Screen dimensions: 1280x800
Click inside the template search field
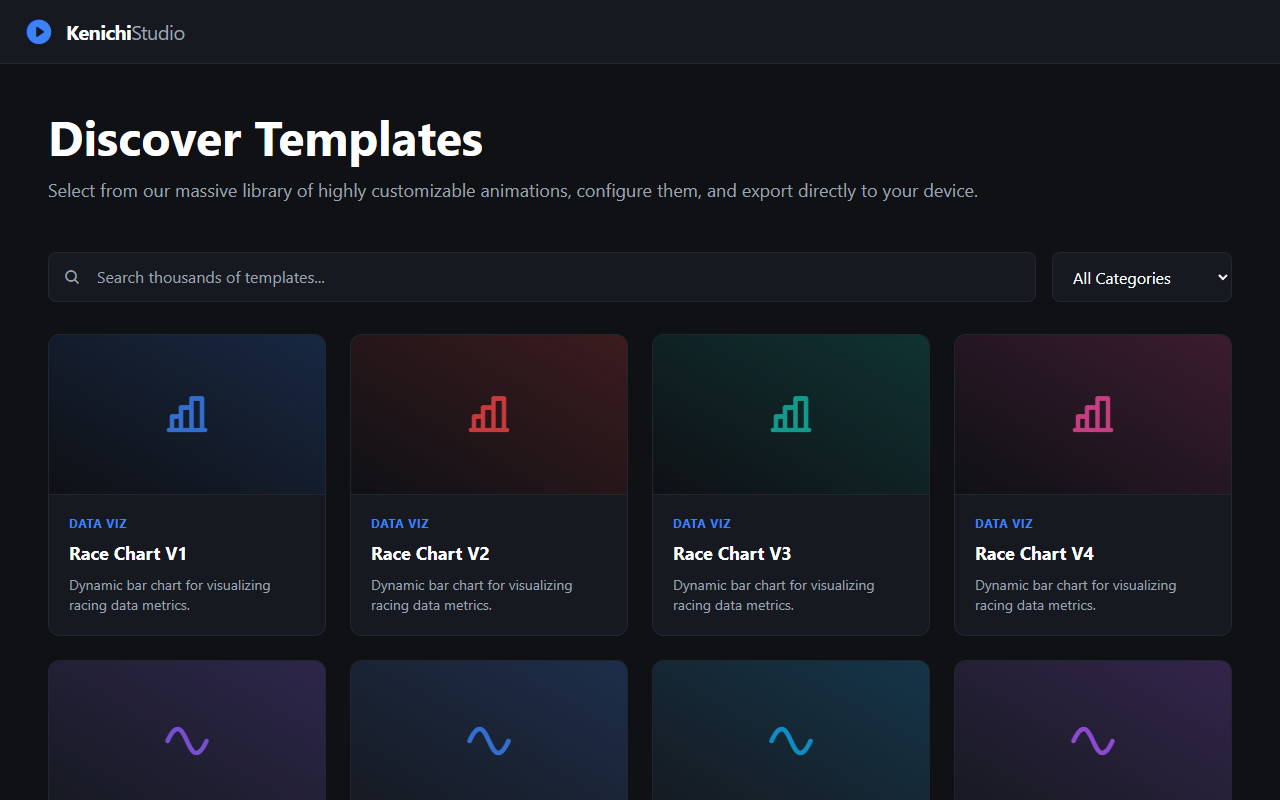[x=400, y=277]
